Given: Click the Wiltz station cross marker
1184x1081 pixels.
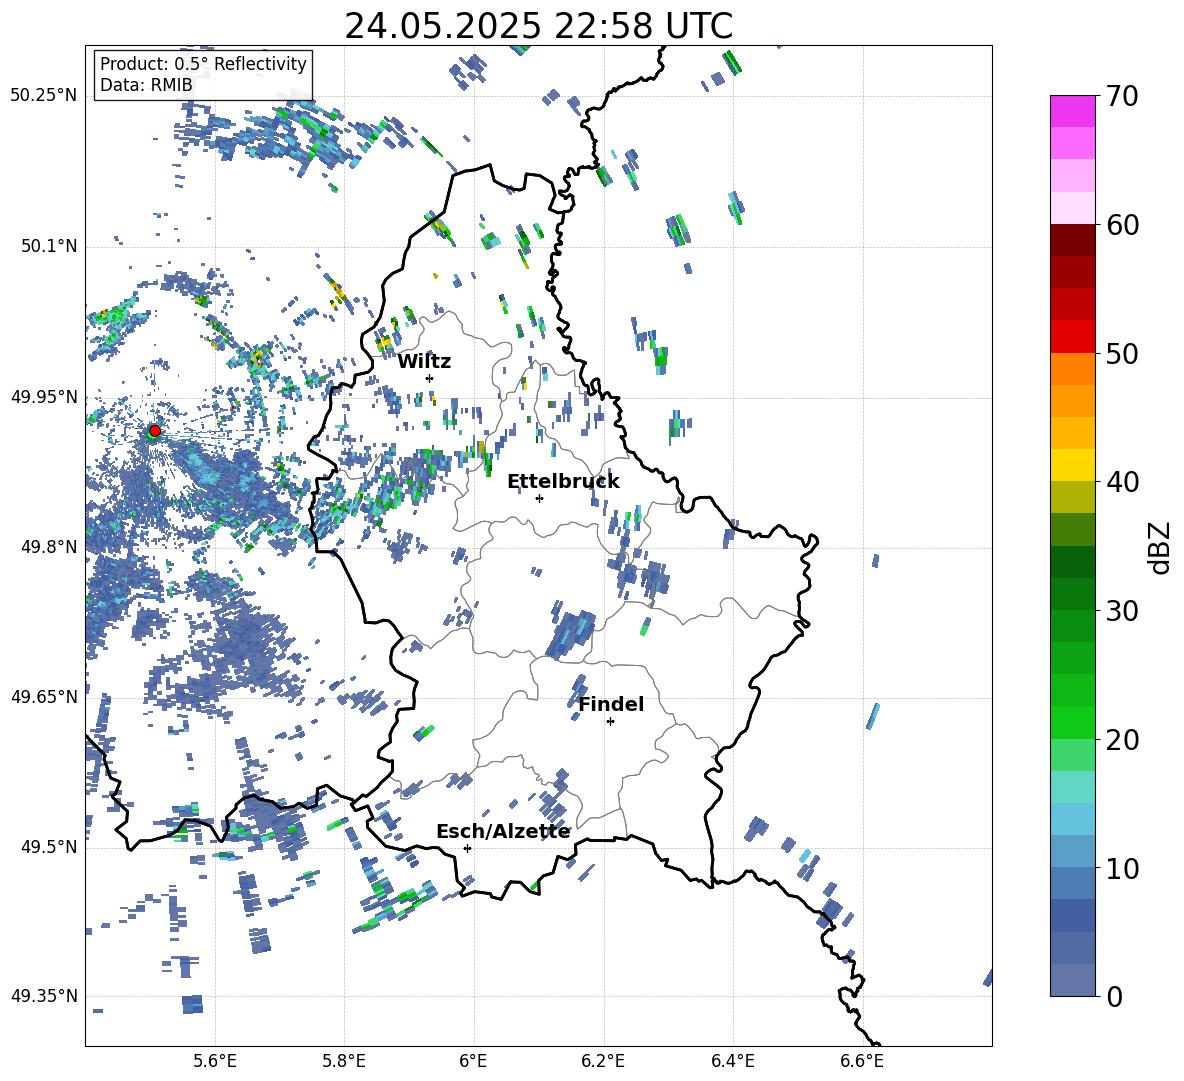Looking at the screenshot, I should (430, 378).
